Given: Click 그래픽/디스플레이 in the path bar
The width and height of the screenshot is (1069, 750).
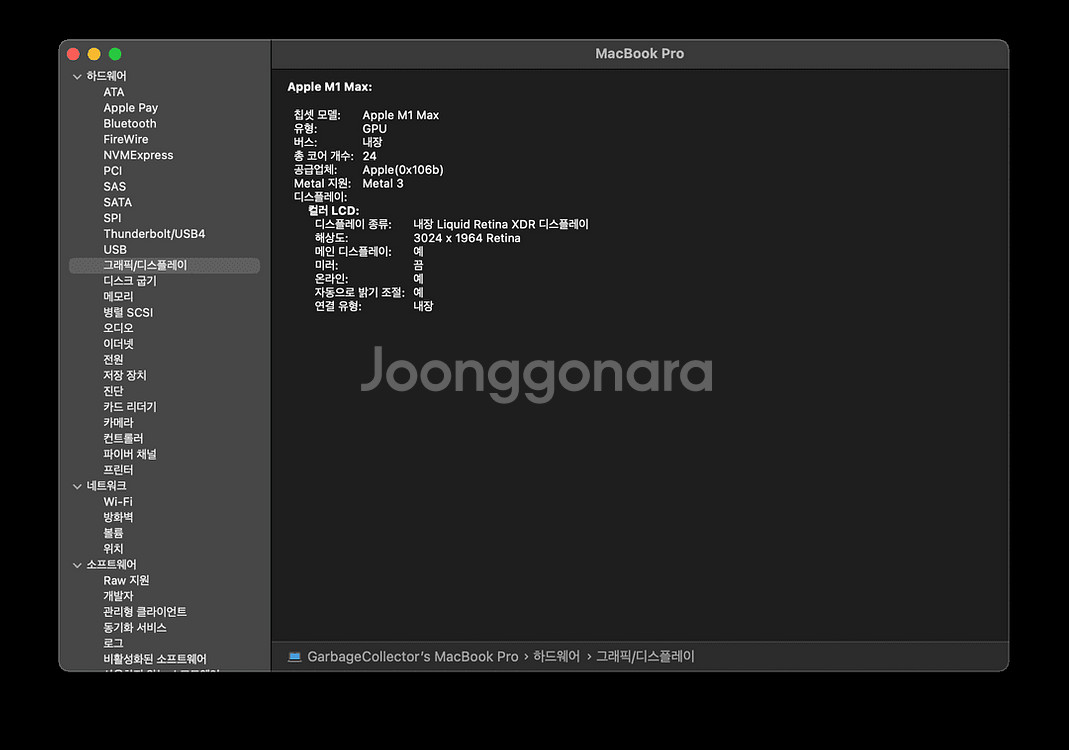Looking at the screenshot, I should pos(645,657).
